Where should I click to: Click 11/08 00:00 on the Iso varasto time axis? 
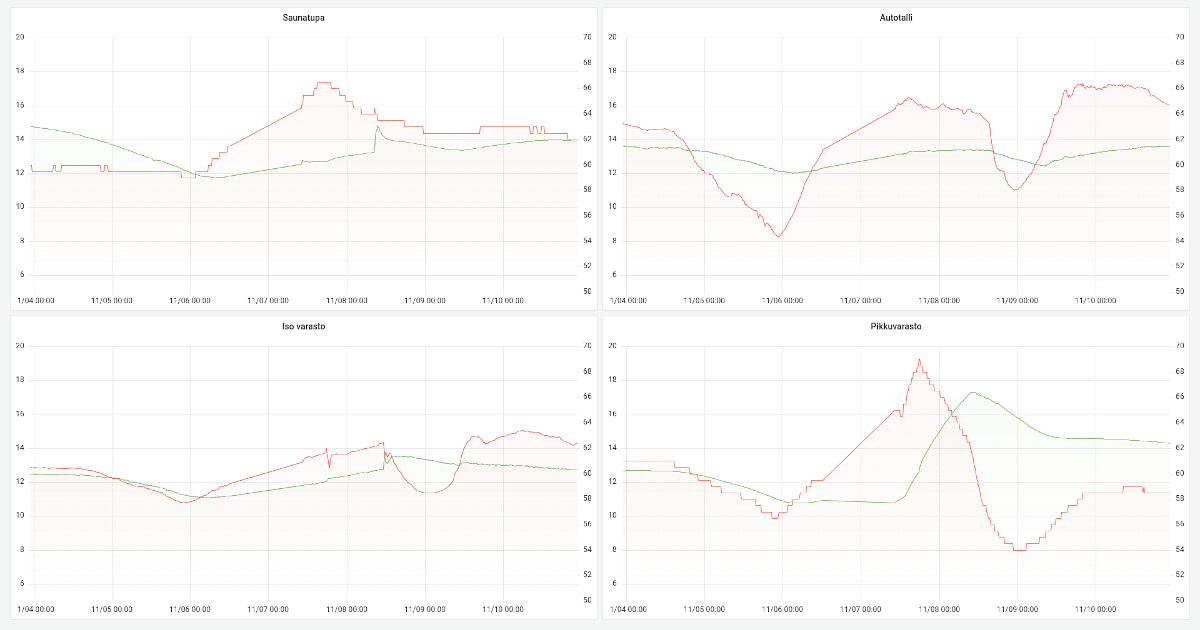(x=347, y=609)
